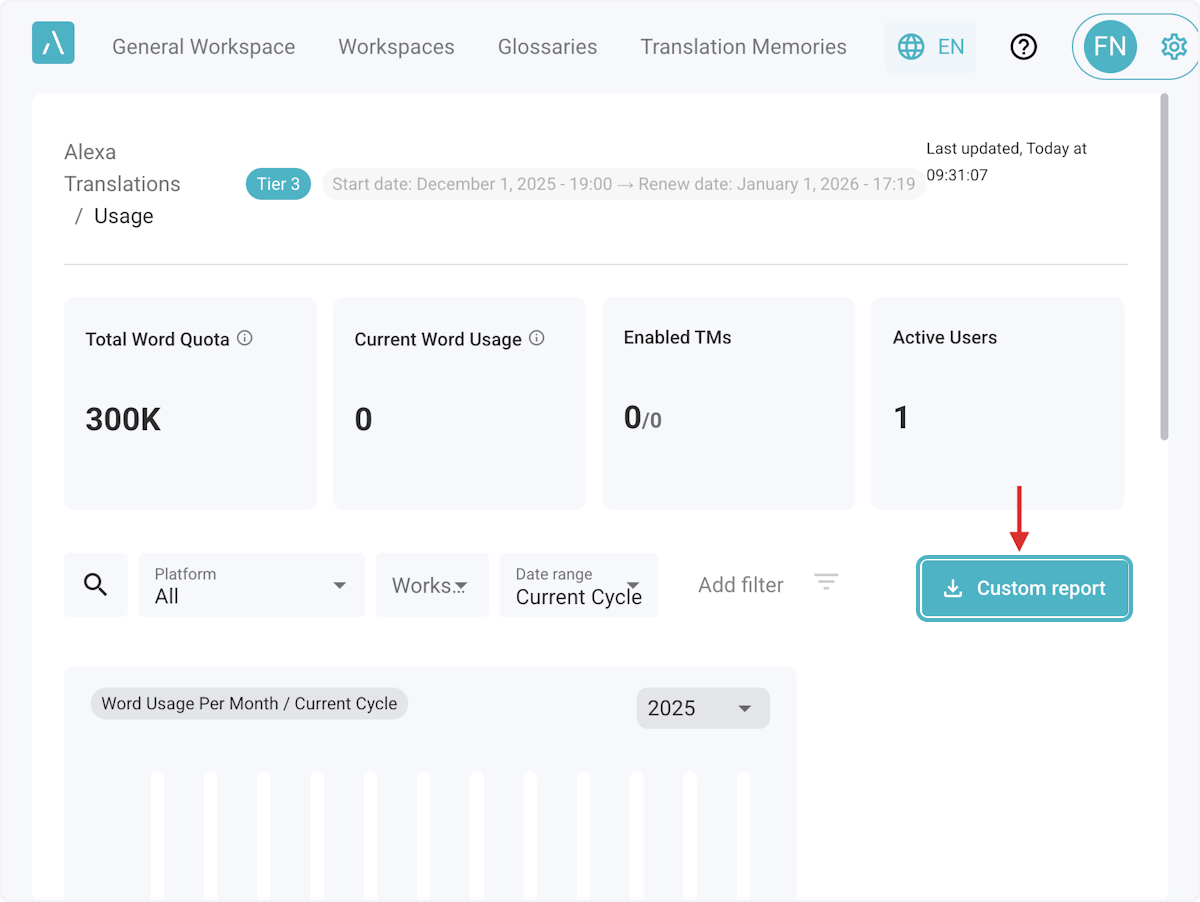
Task: Open Translation Memories page
Action: tap(743, 47)
